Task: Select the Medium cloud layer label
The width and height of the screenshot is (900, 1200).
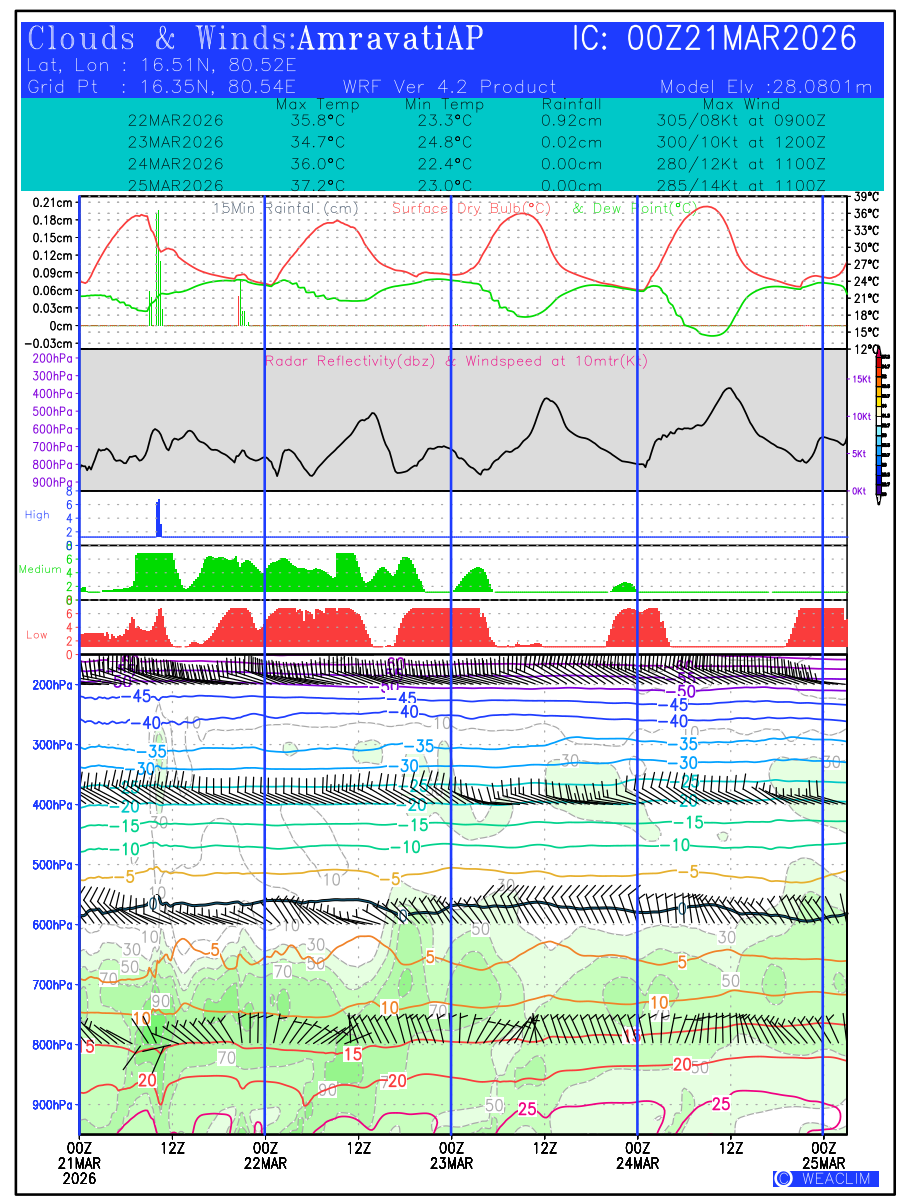Action: (x=40, y=569)
